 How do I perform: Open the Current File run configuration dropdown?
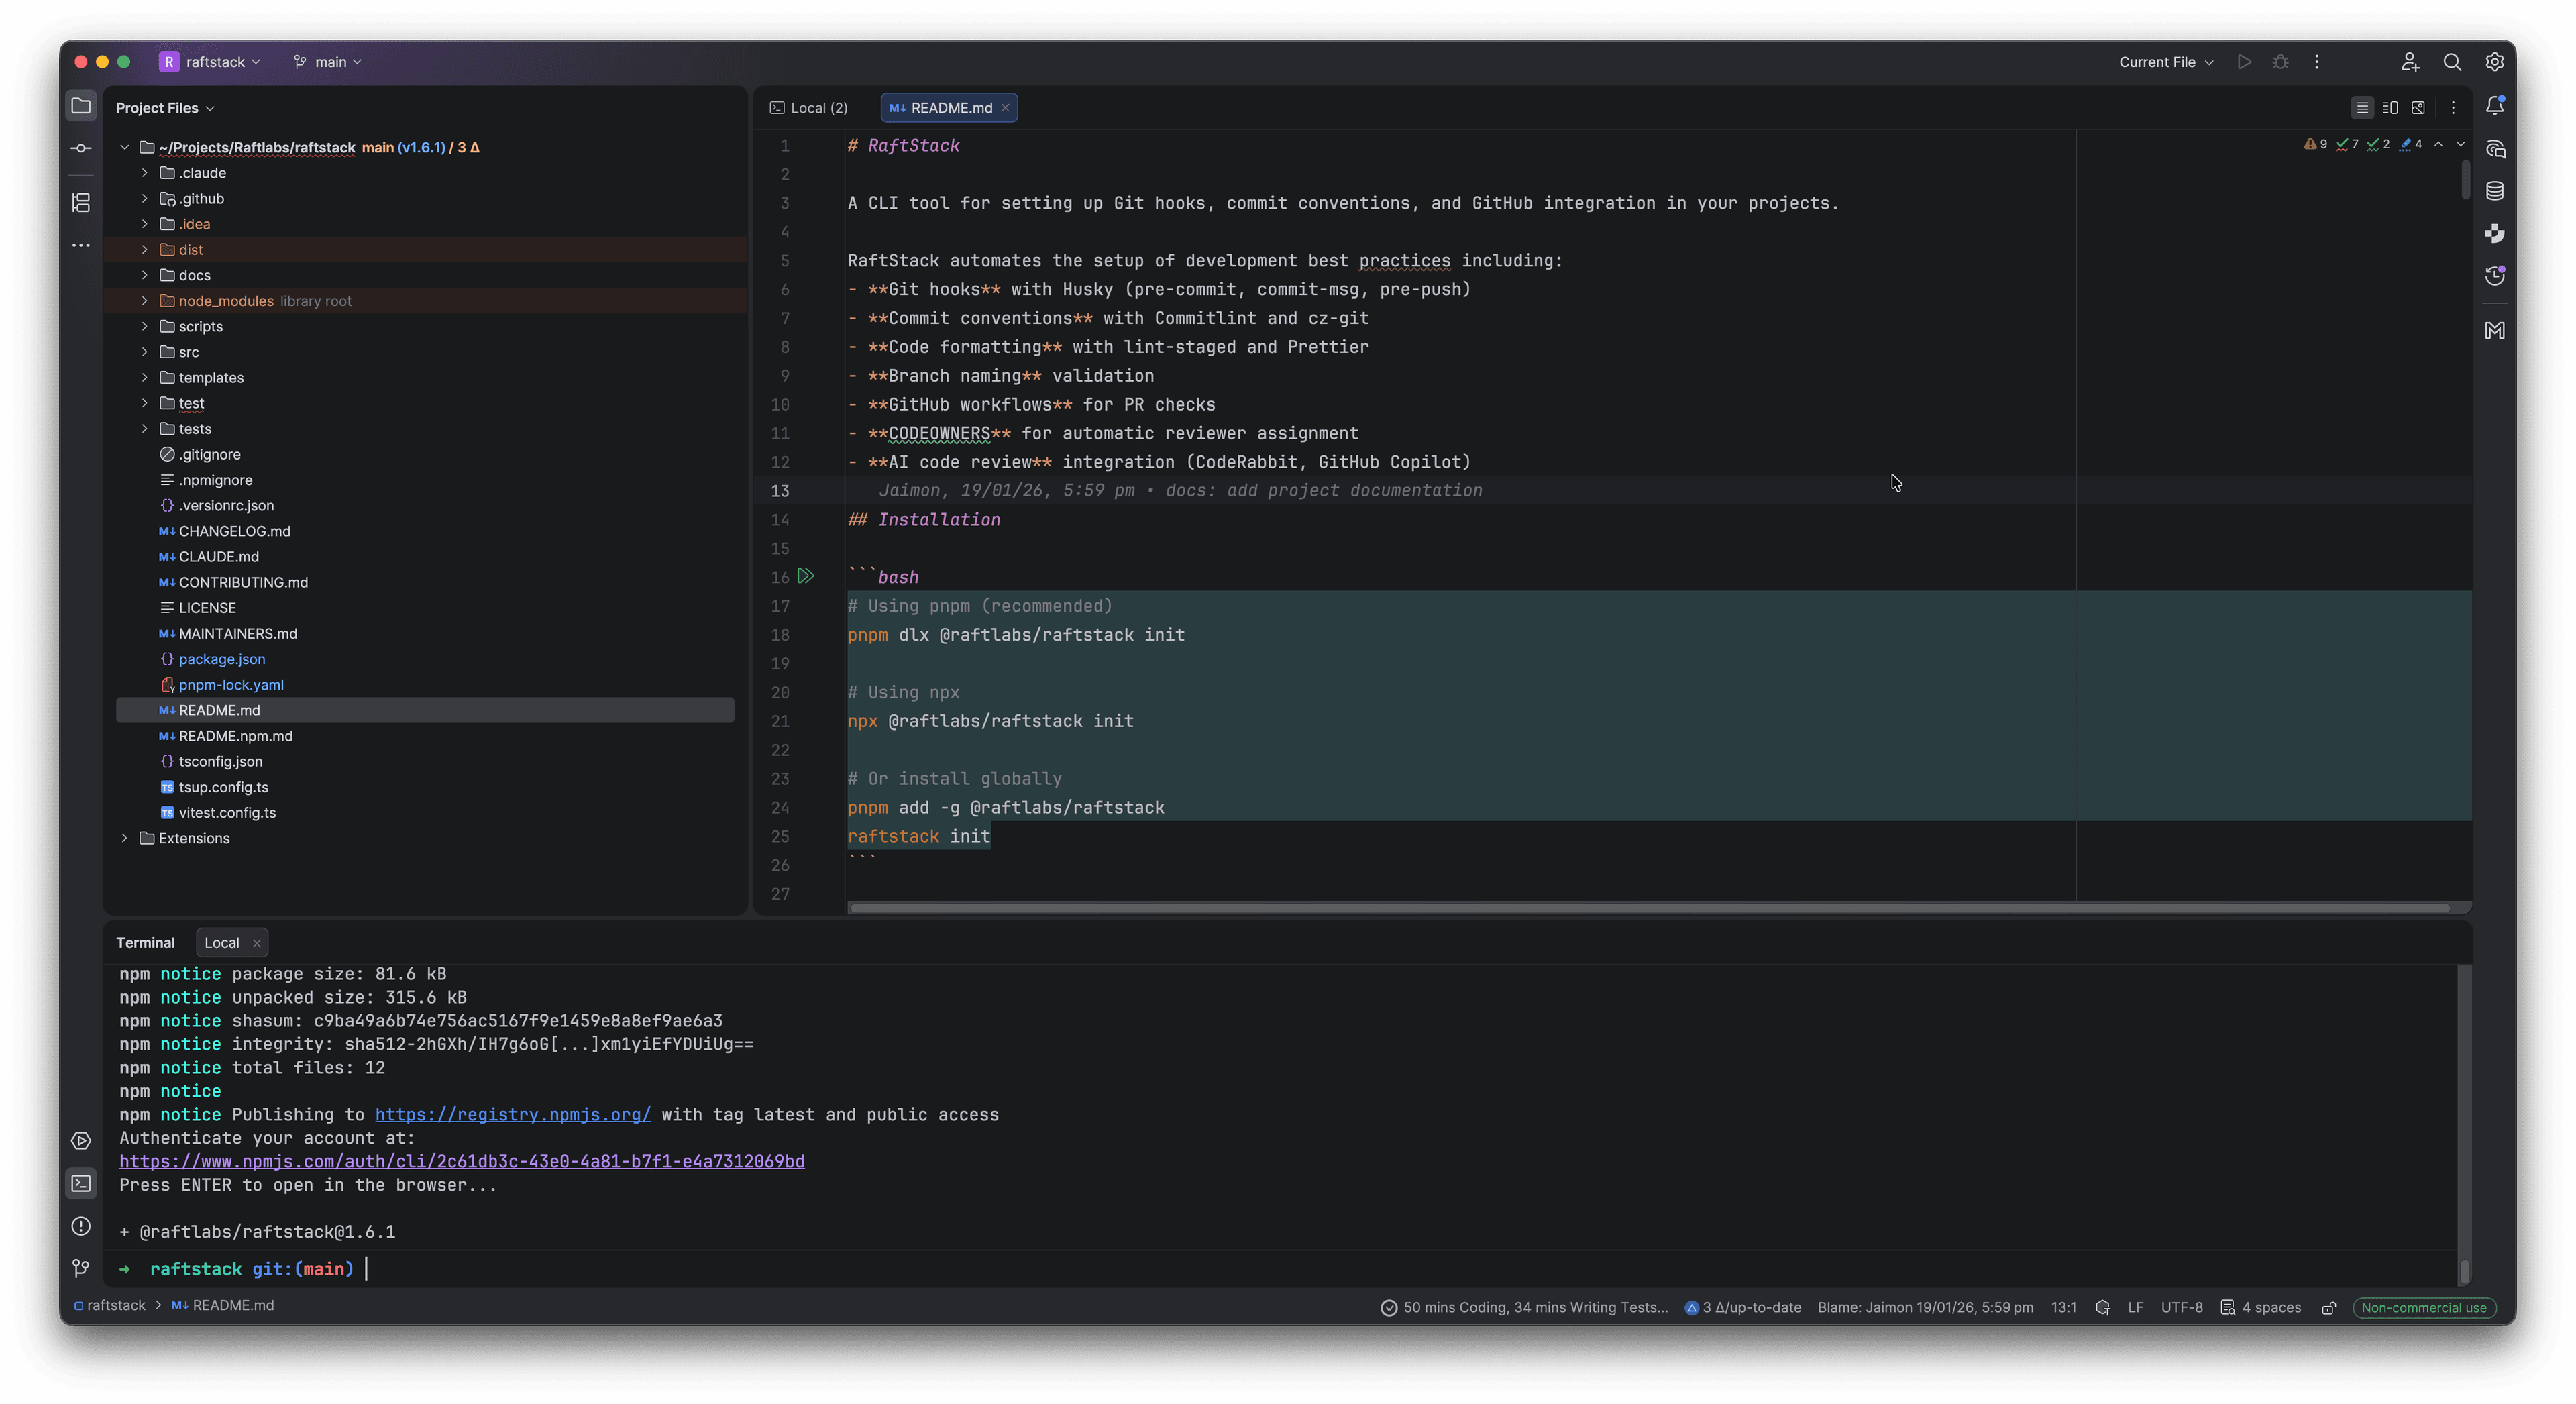pos(2164,61)
